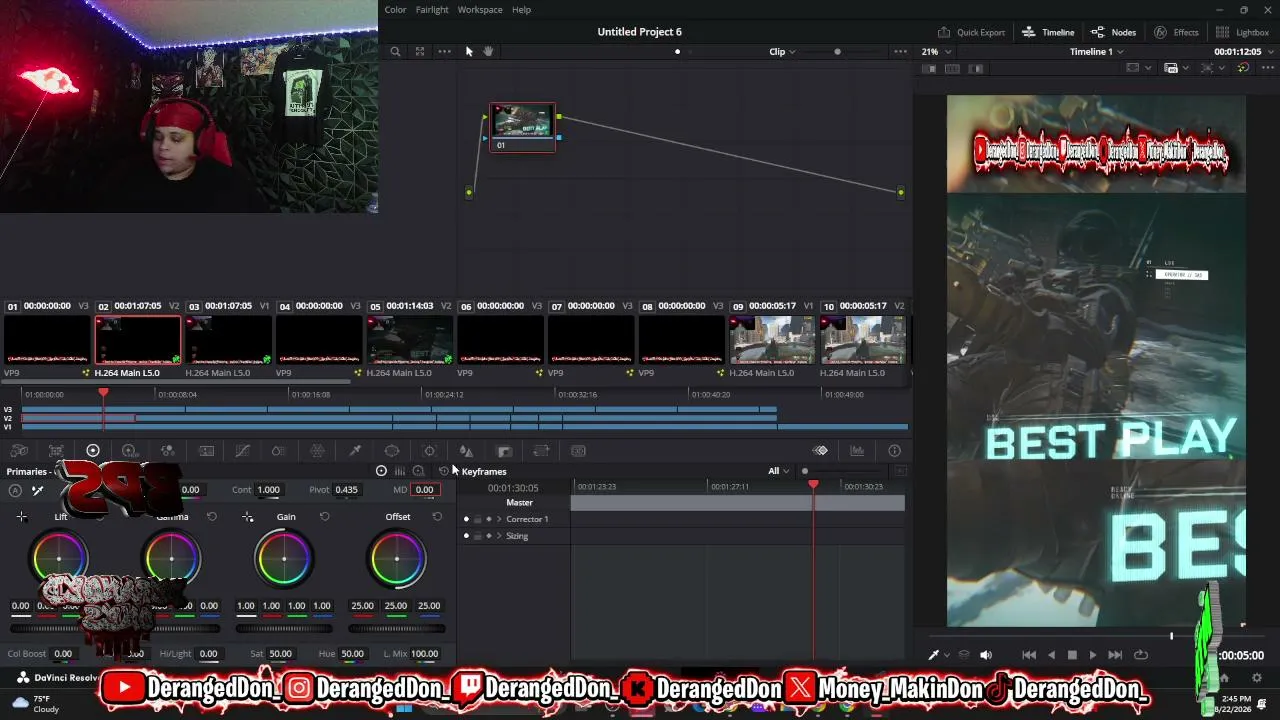
Task: Reset the Offset wheel
Action: point(437,517)
